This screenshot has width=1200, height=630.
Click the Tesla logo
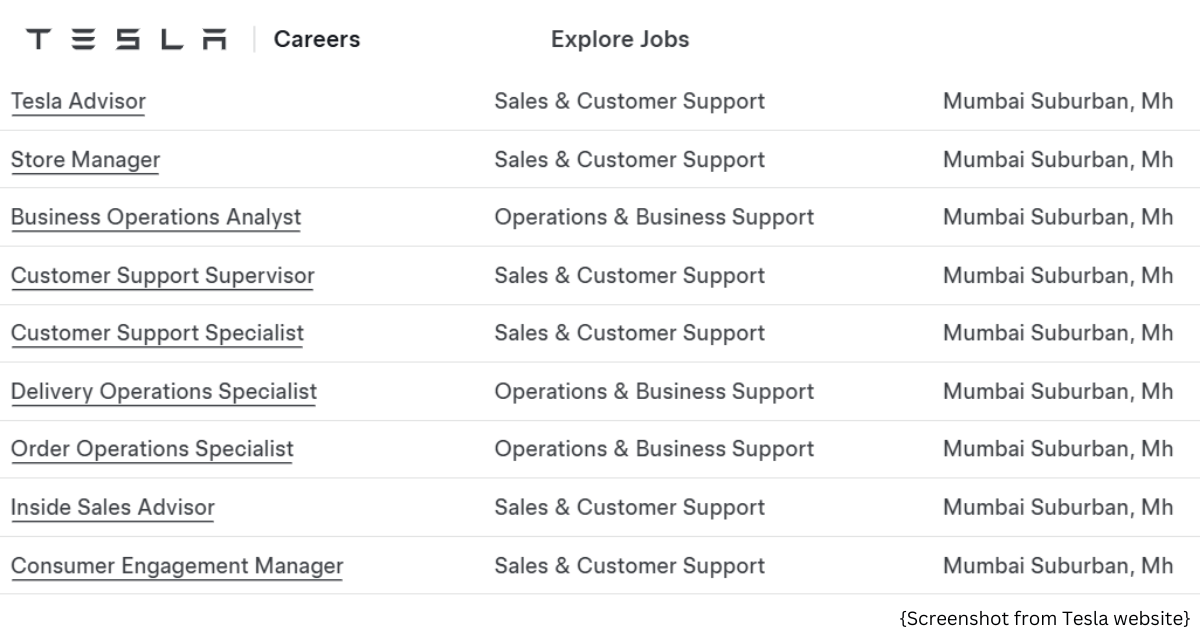(126, 39)
